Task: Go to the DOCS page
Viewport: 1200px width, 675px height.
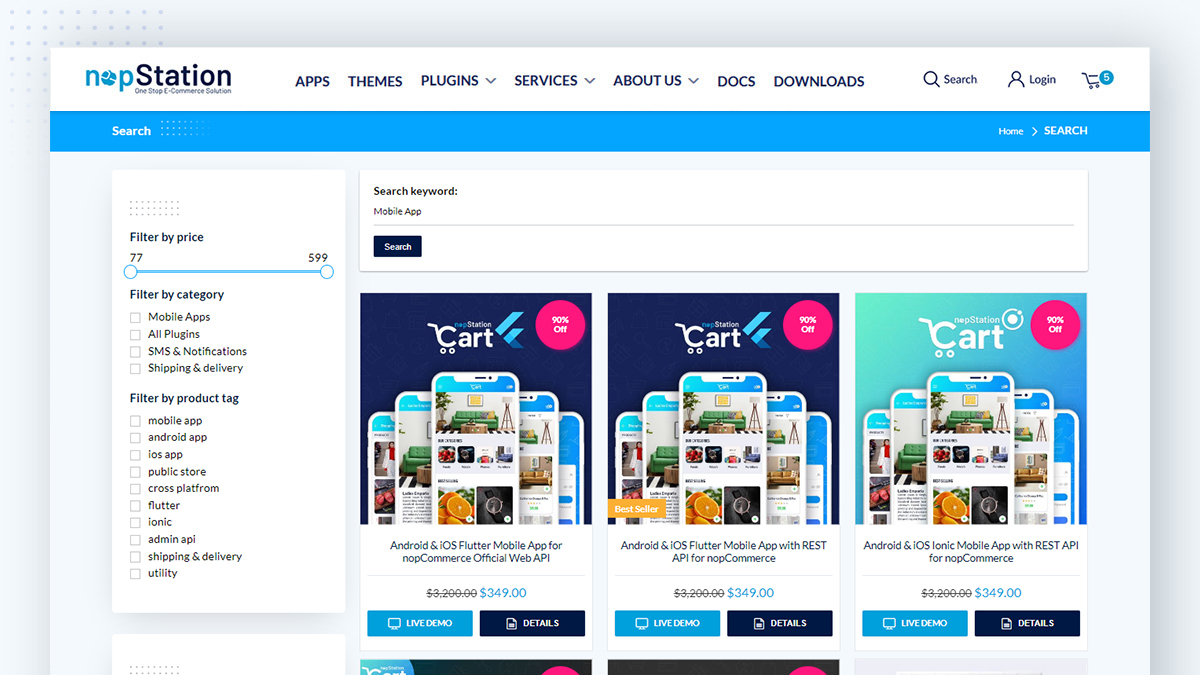Action: pyautogui.click(x=736, y=81)
